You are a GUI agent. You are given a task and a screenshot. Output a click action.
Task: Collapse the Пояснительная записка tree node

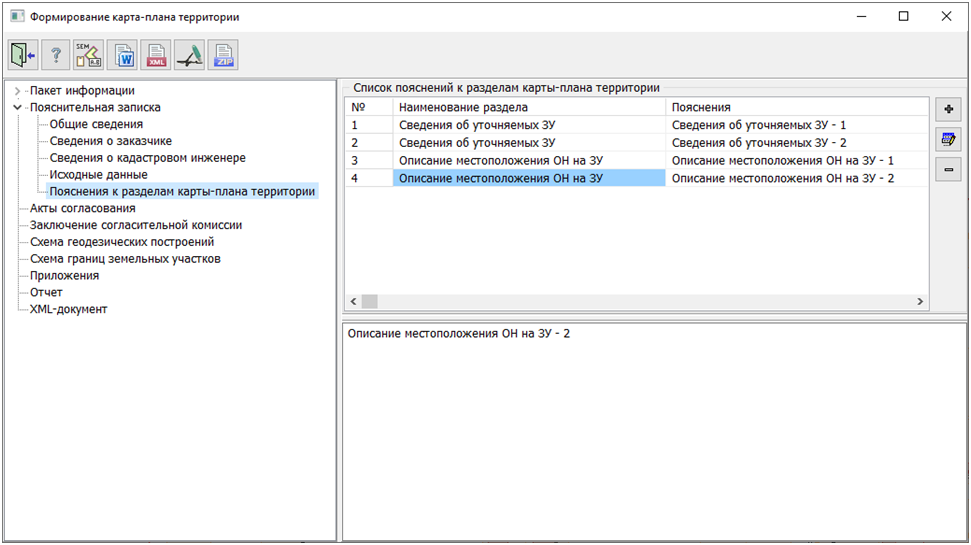[x=17, y=108]
